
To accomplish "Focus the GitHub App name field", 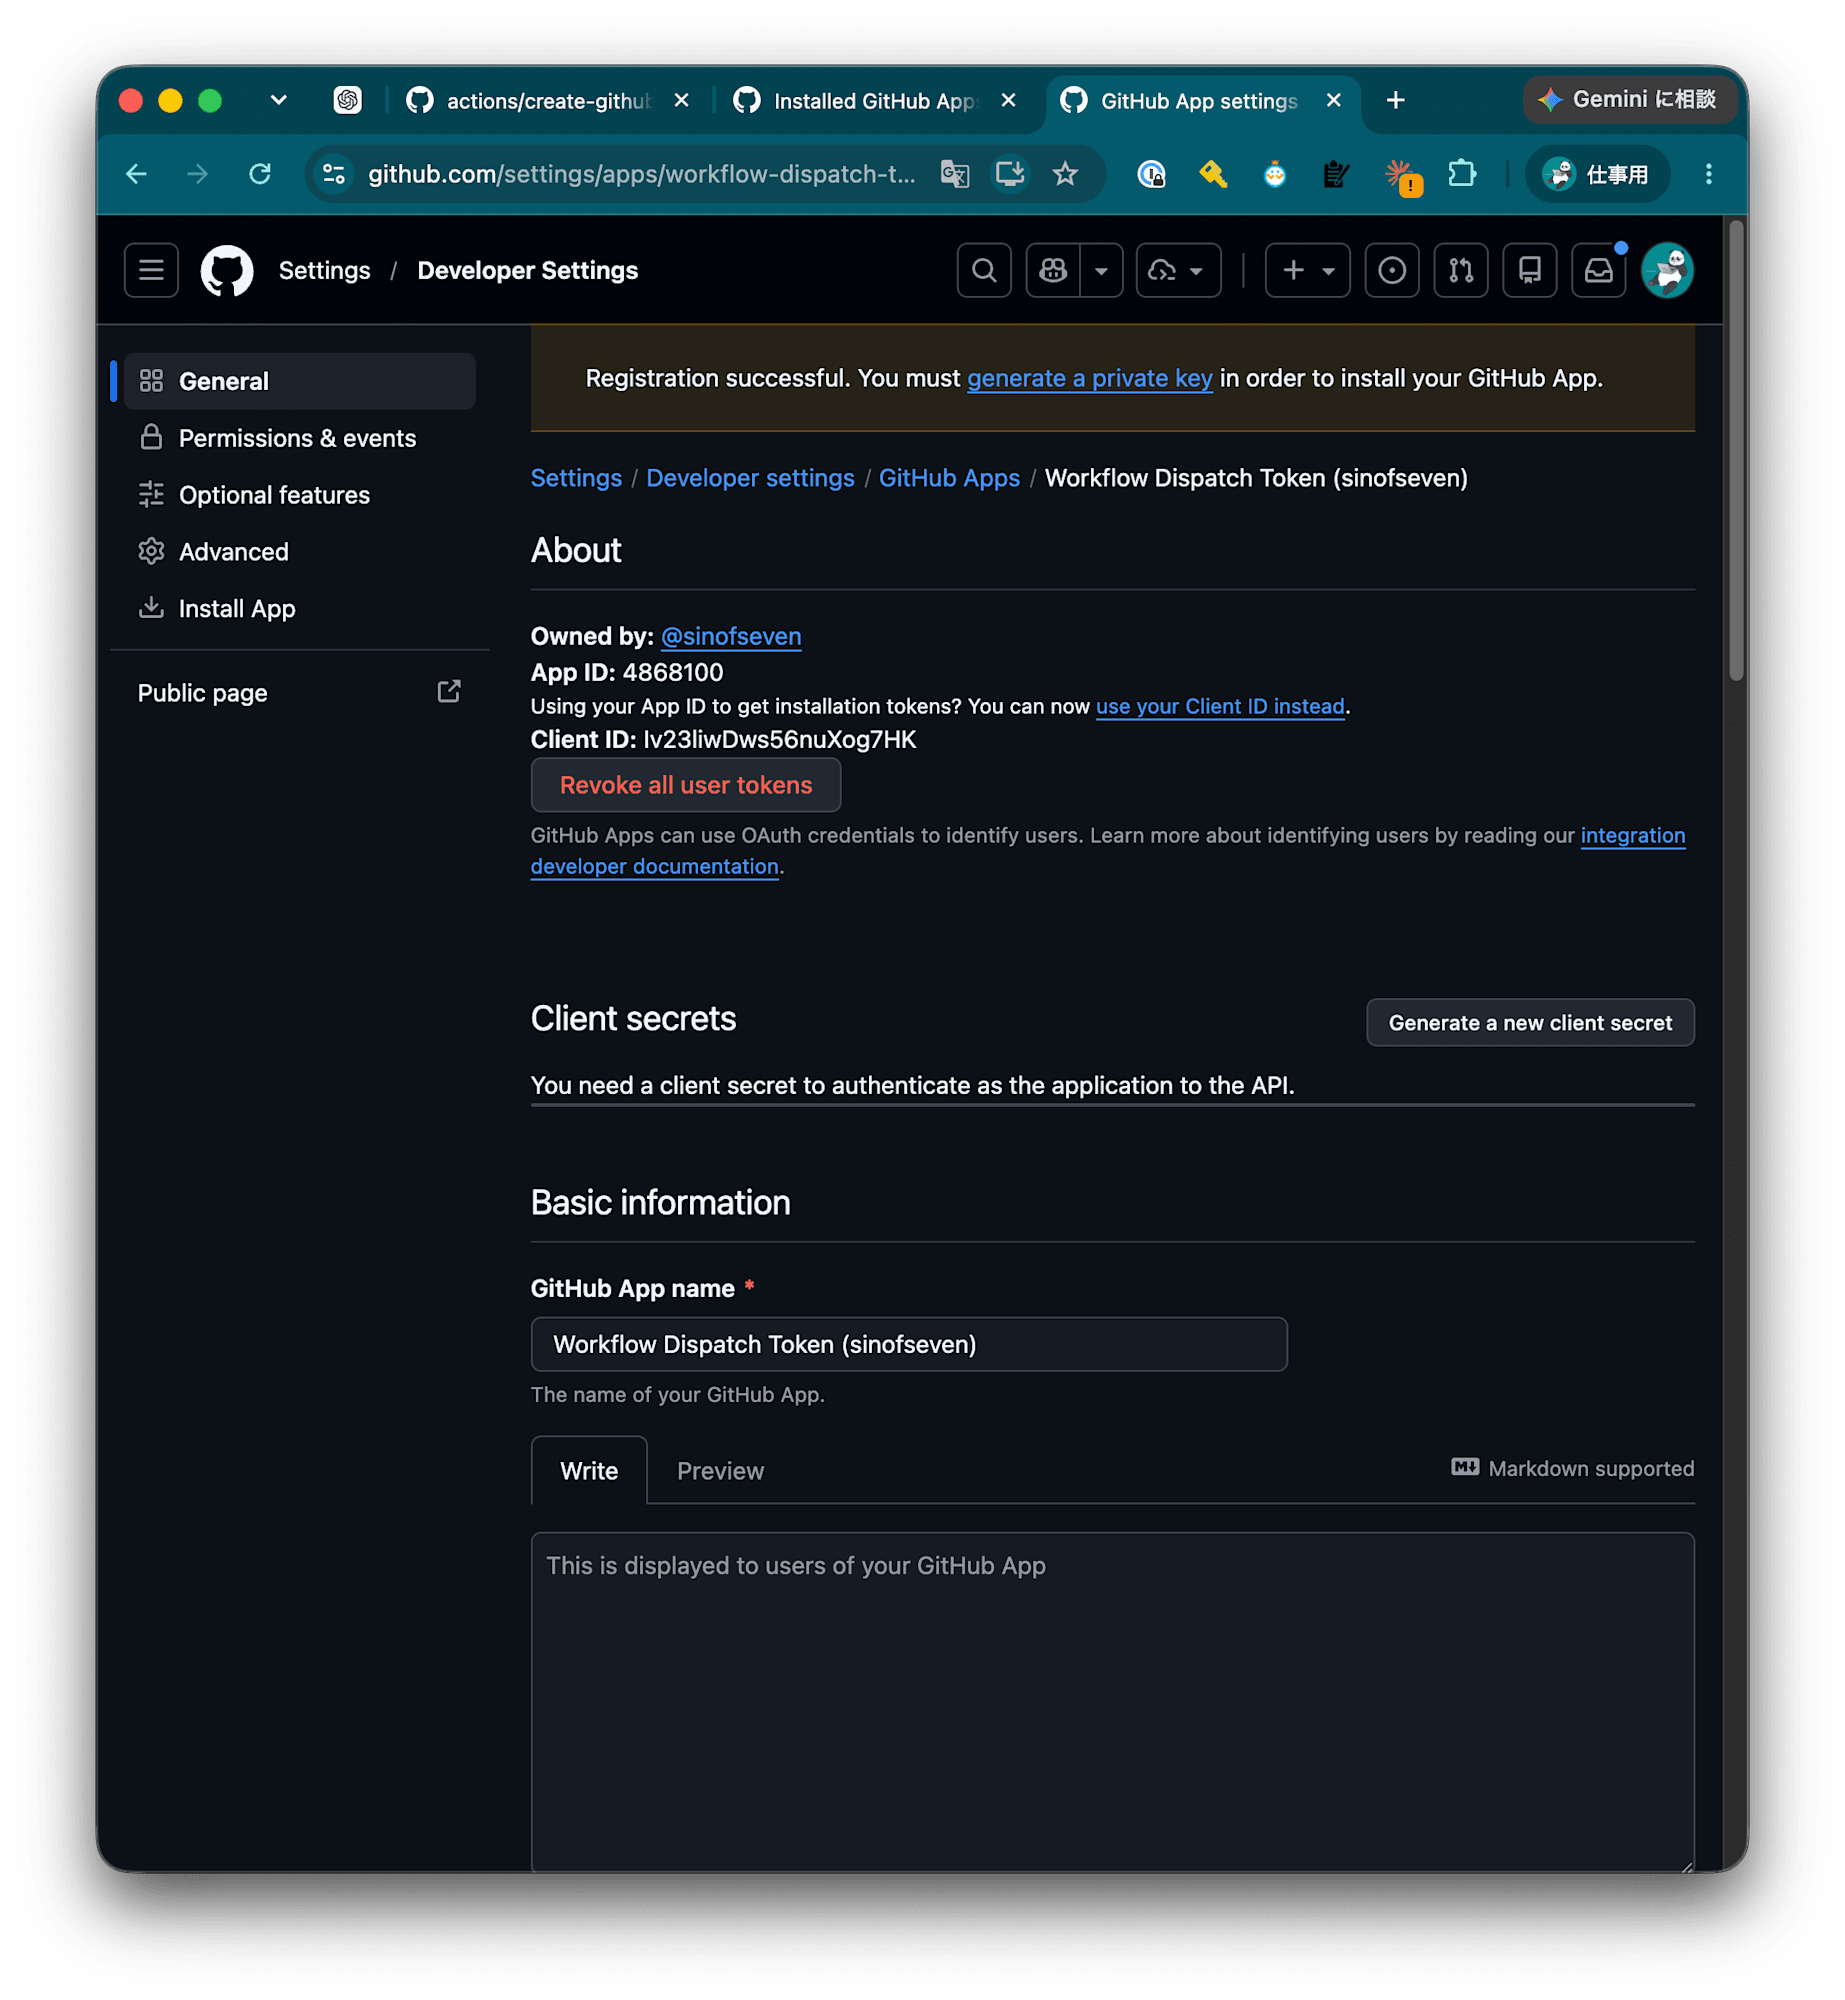I will [x=908, y=1344].
